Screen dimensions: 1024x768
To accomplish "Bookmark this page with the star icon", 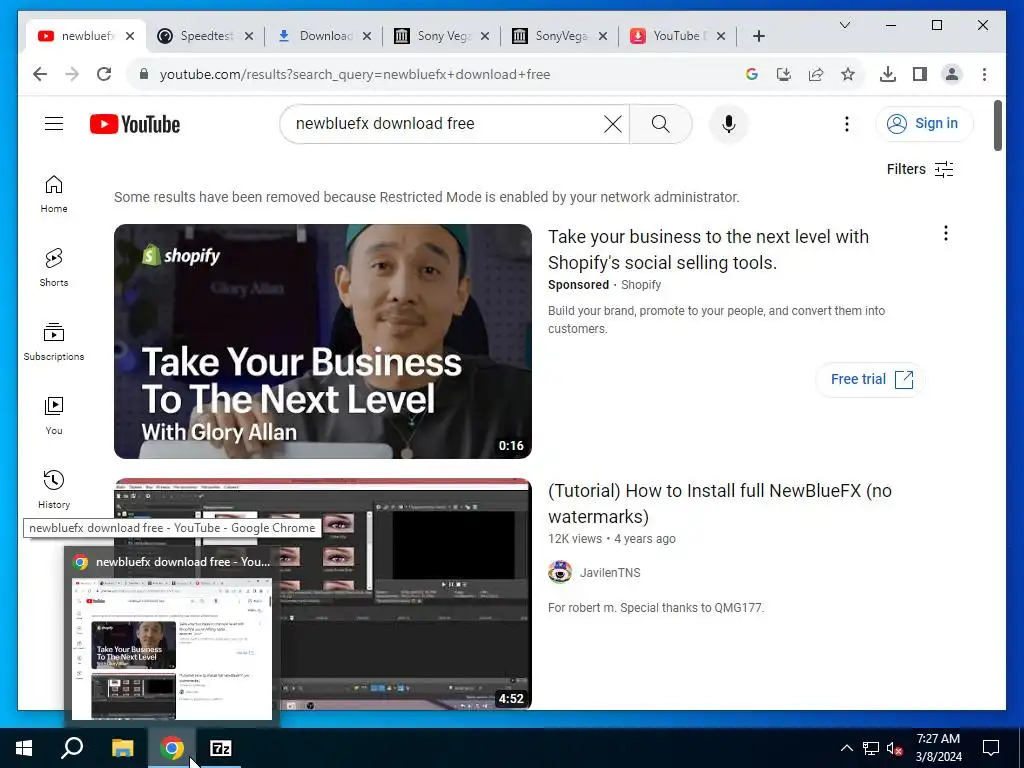I will 848,74.
